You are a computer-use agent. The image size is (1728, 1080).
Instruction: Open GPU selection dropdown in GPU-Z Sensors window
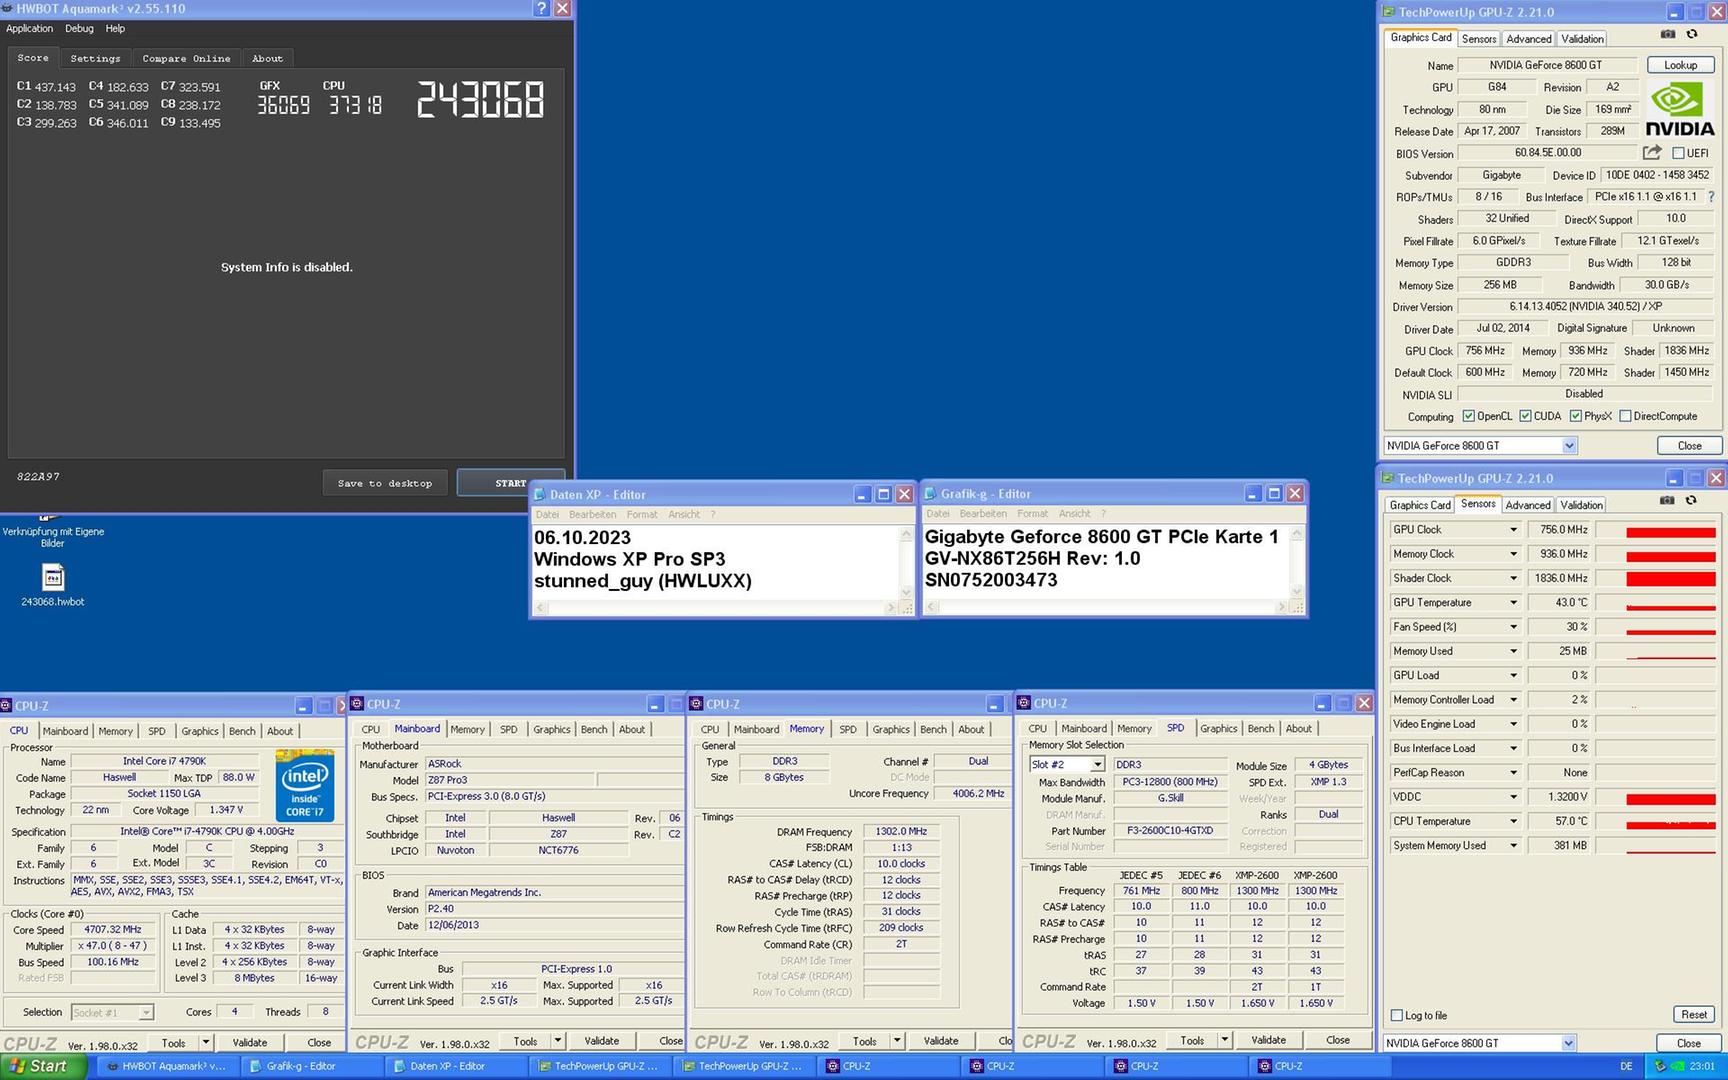pos(1568,1043)
